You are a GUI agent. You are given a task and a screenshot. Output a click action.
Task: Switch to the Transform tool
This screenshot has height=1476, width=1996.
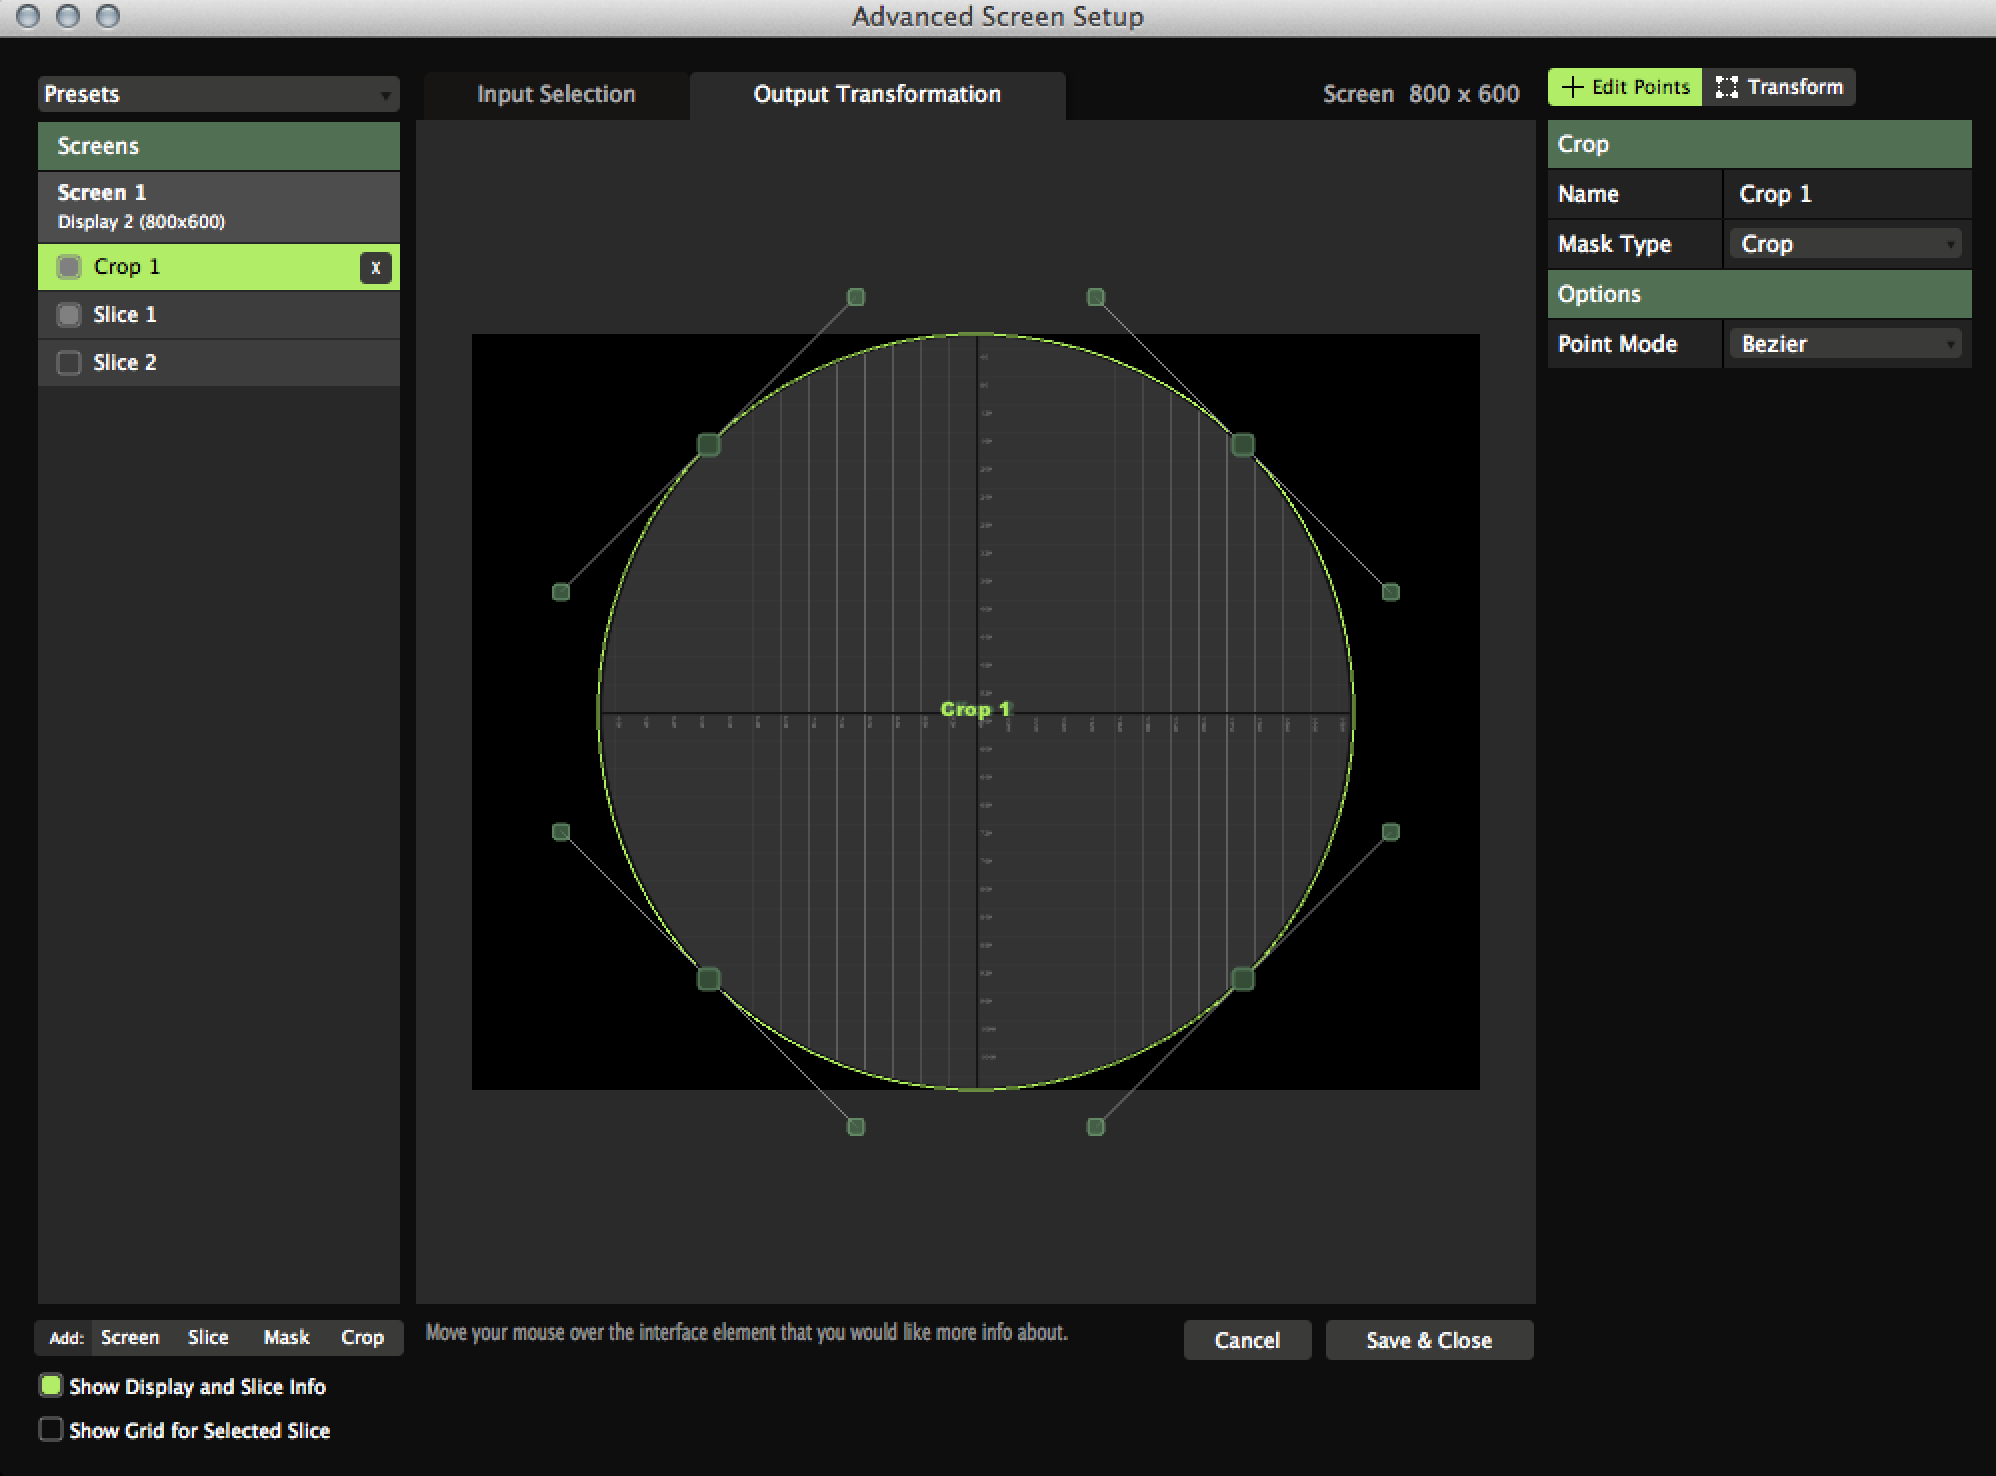[x=1779, y=87]
